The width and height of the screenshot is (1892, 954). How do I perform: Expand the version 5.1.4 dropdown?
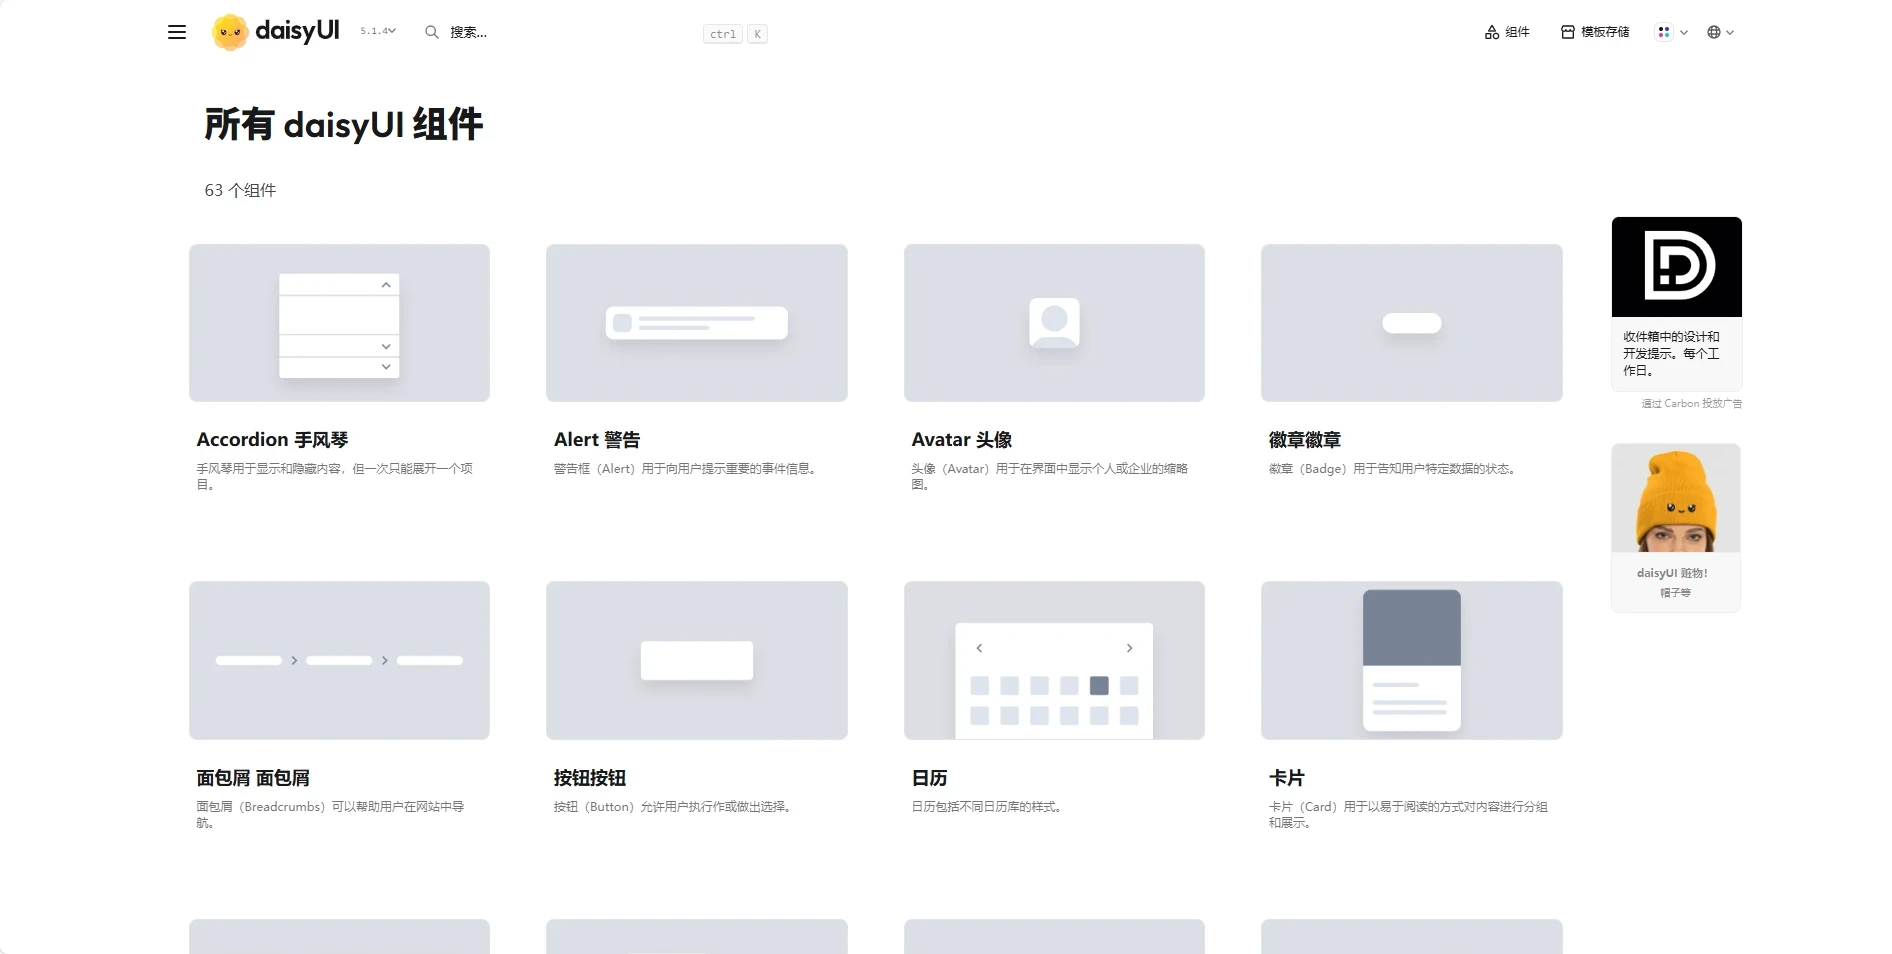pos(377,31)
